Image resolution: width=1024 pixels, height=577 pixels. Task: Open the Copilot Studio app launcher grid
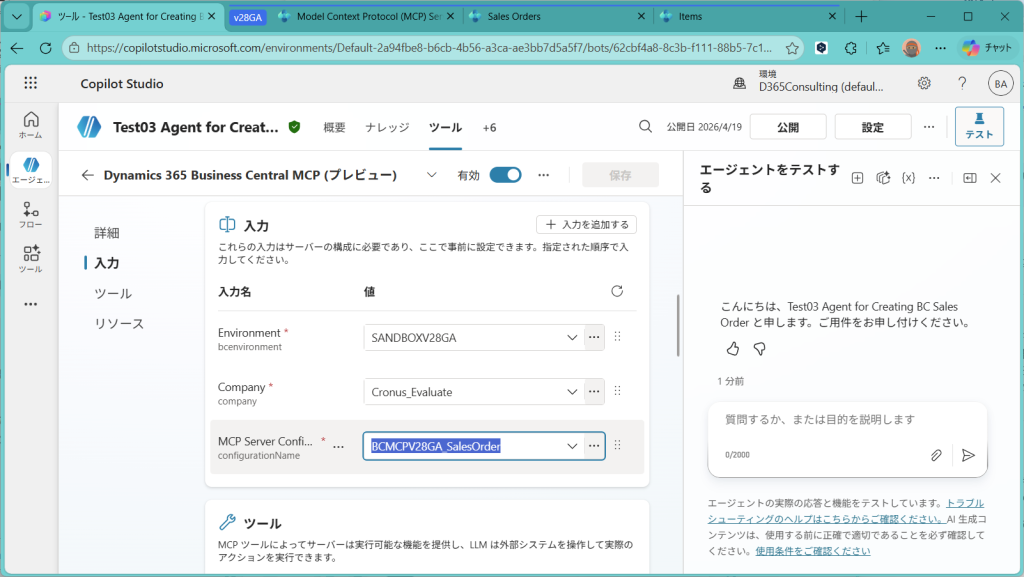[x=30, y=83]
